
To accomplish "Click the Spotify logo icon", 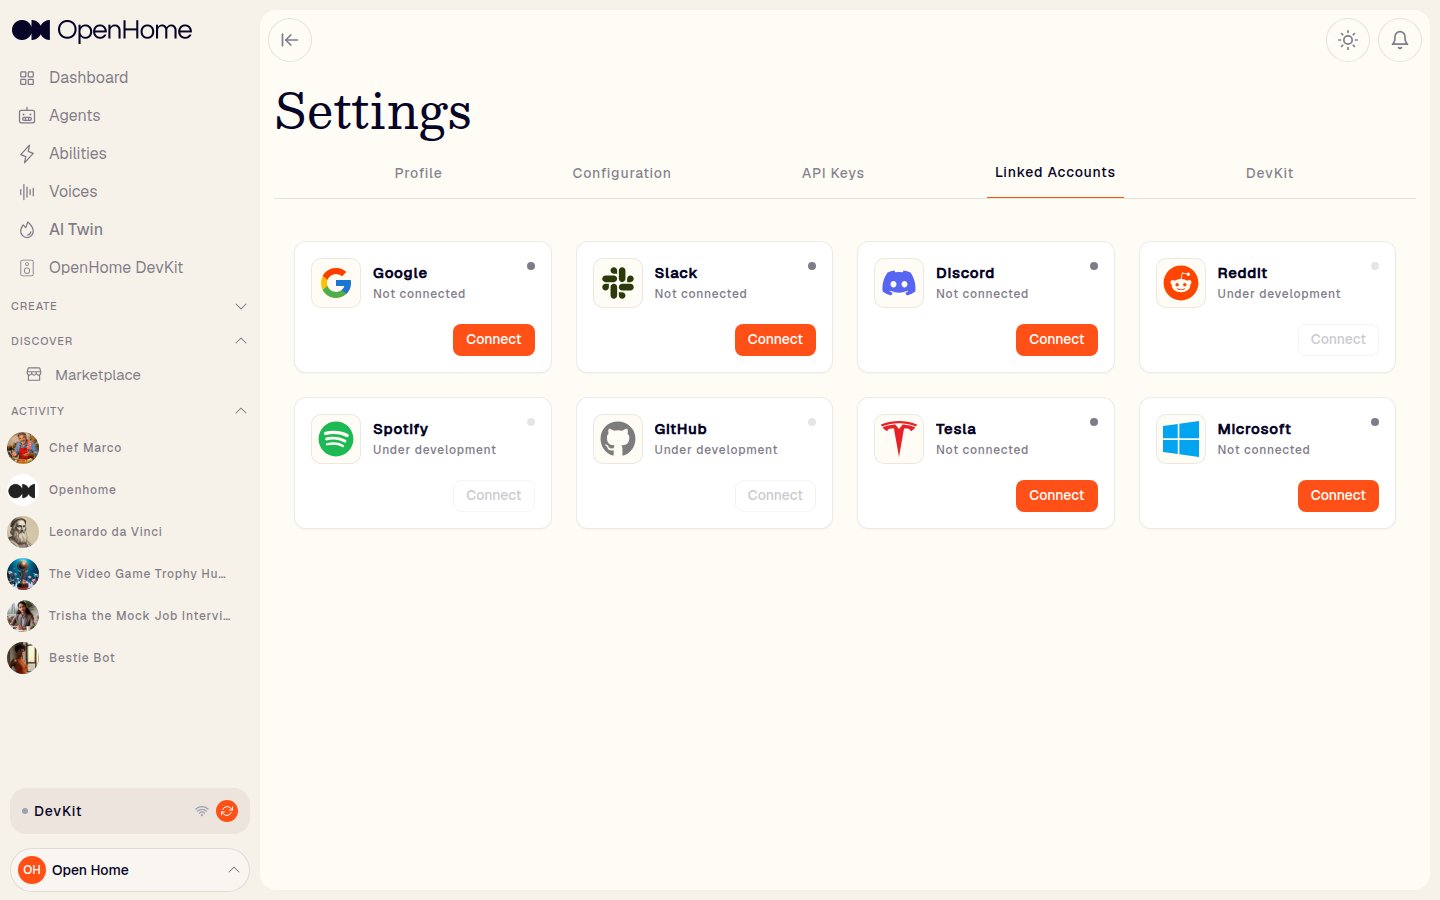I will pyautogui.click(x=336, y=439).
